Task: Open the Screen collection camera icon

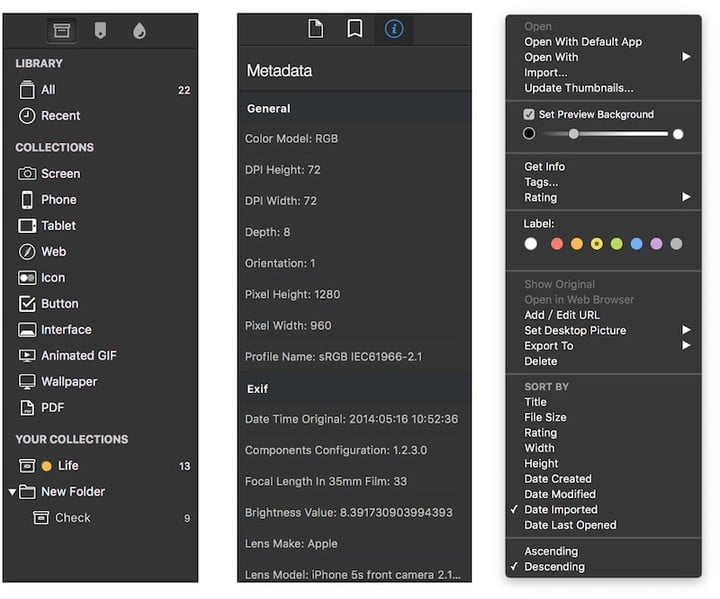Action: [27, 173]
